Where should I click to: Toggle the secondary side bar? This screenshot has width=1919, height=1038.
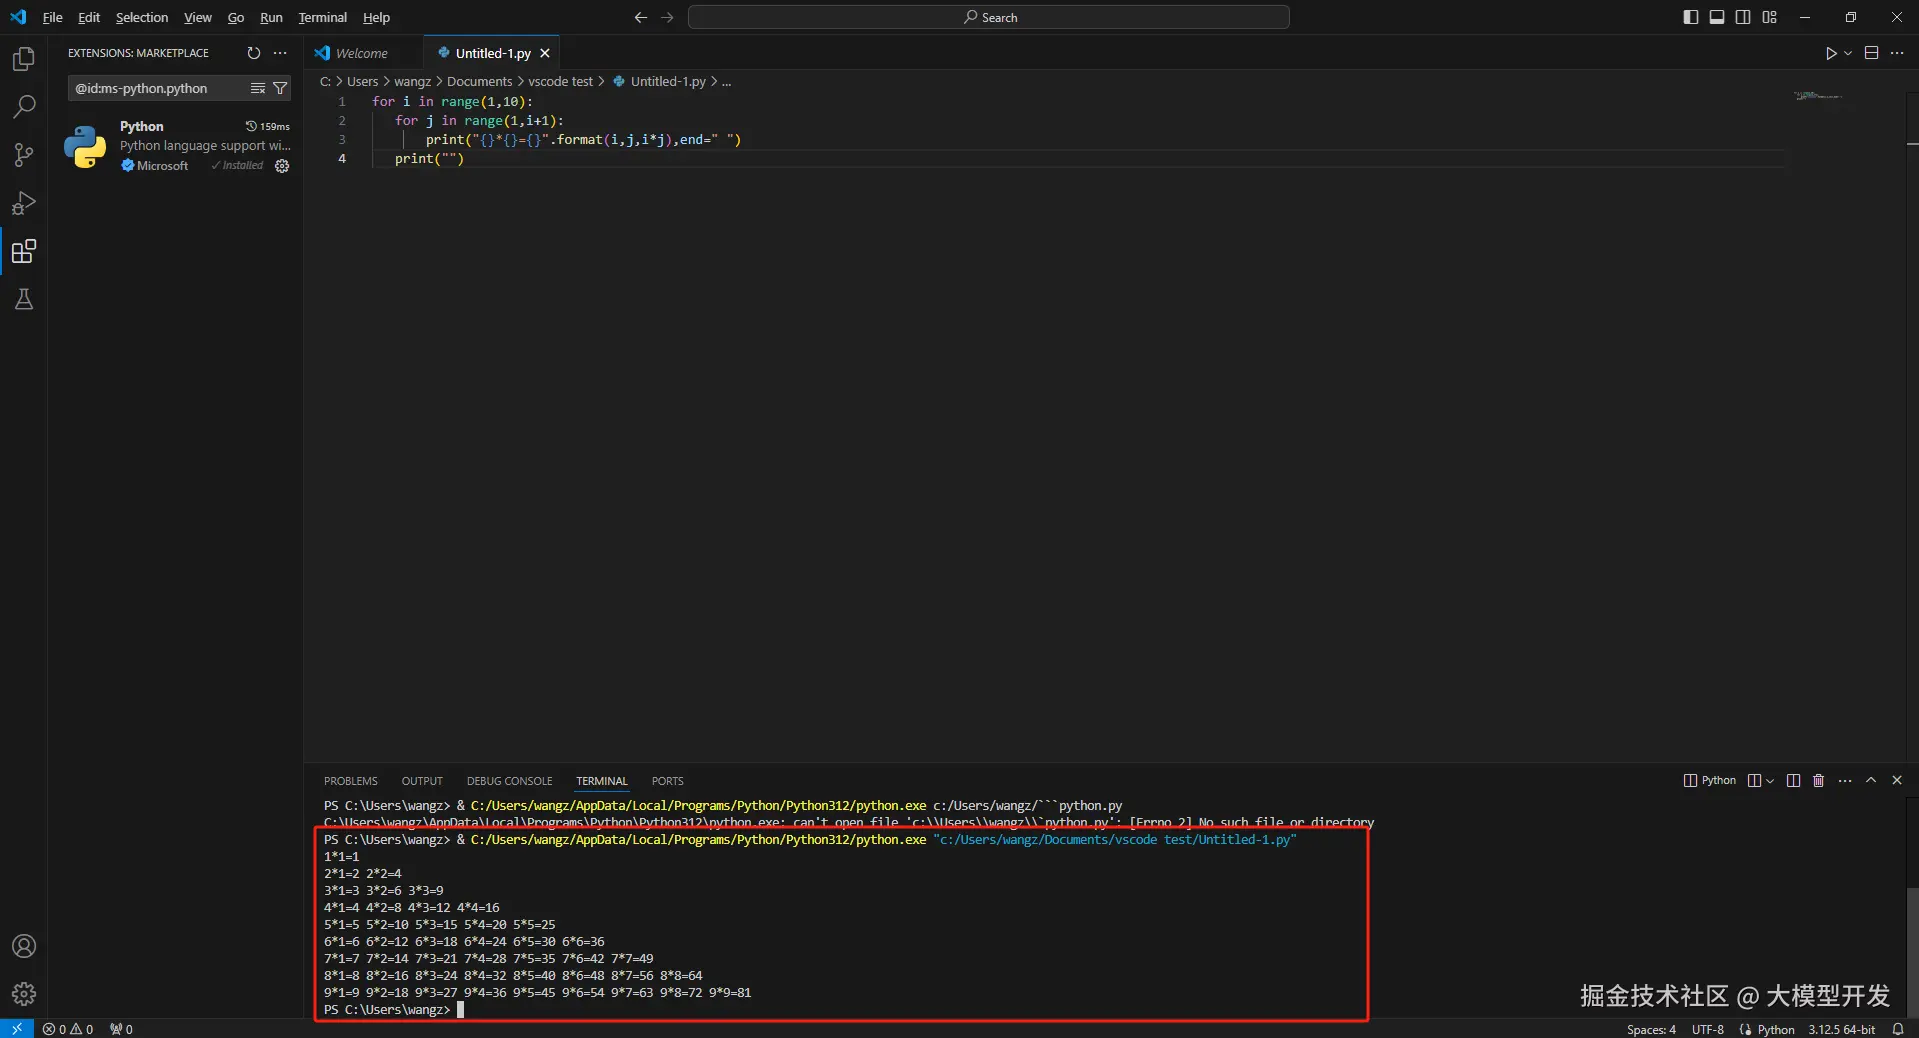(x=1743, y=17)
